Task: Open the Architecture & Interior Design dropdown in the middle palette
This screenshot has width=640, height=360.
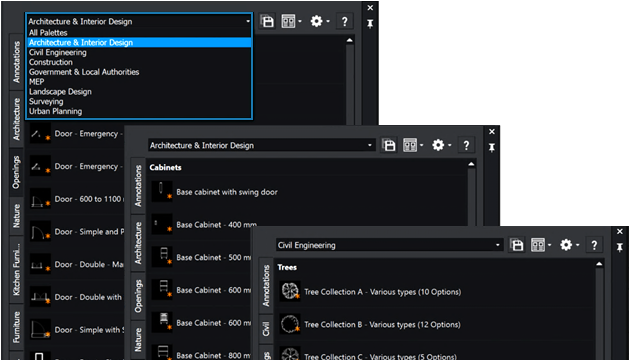Action: click(261, 145)
